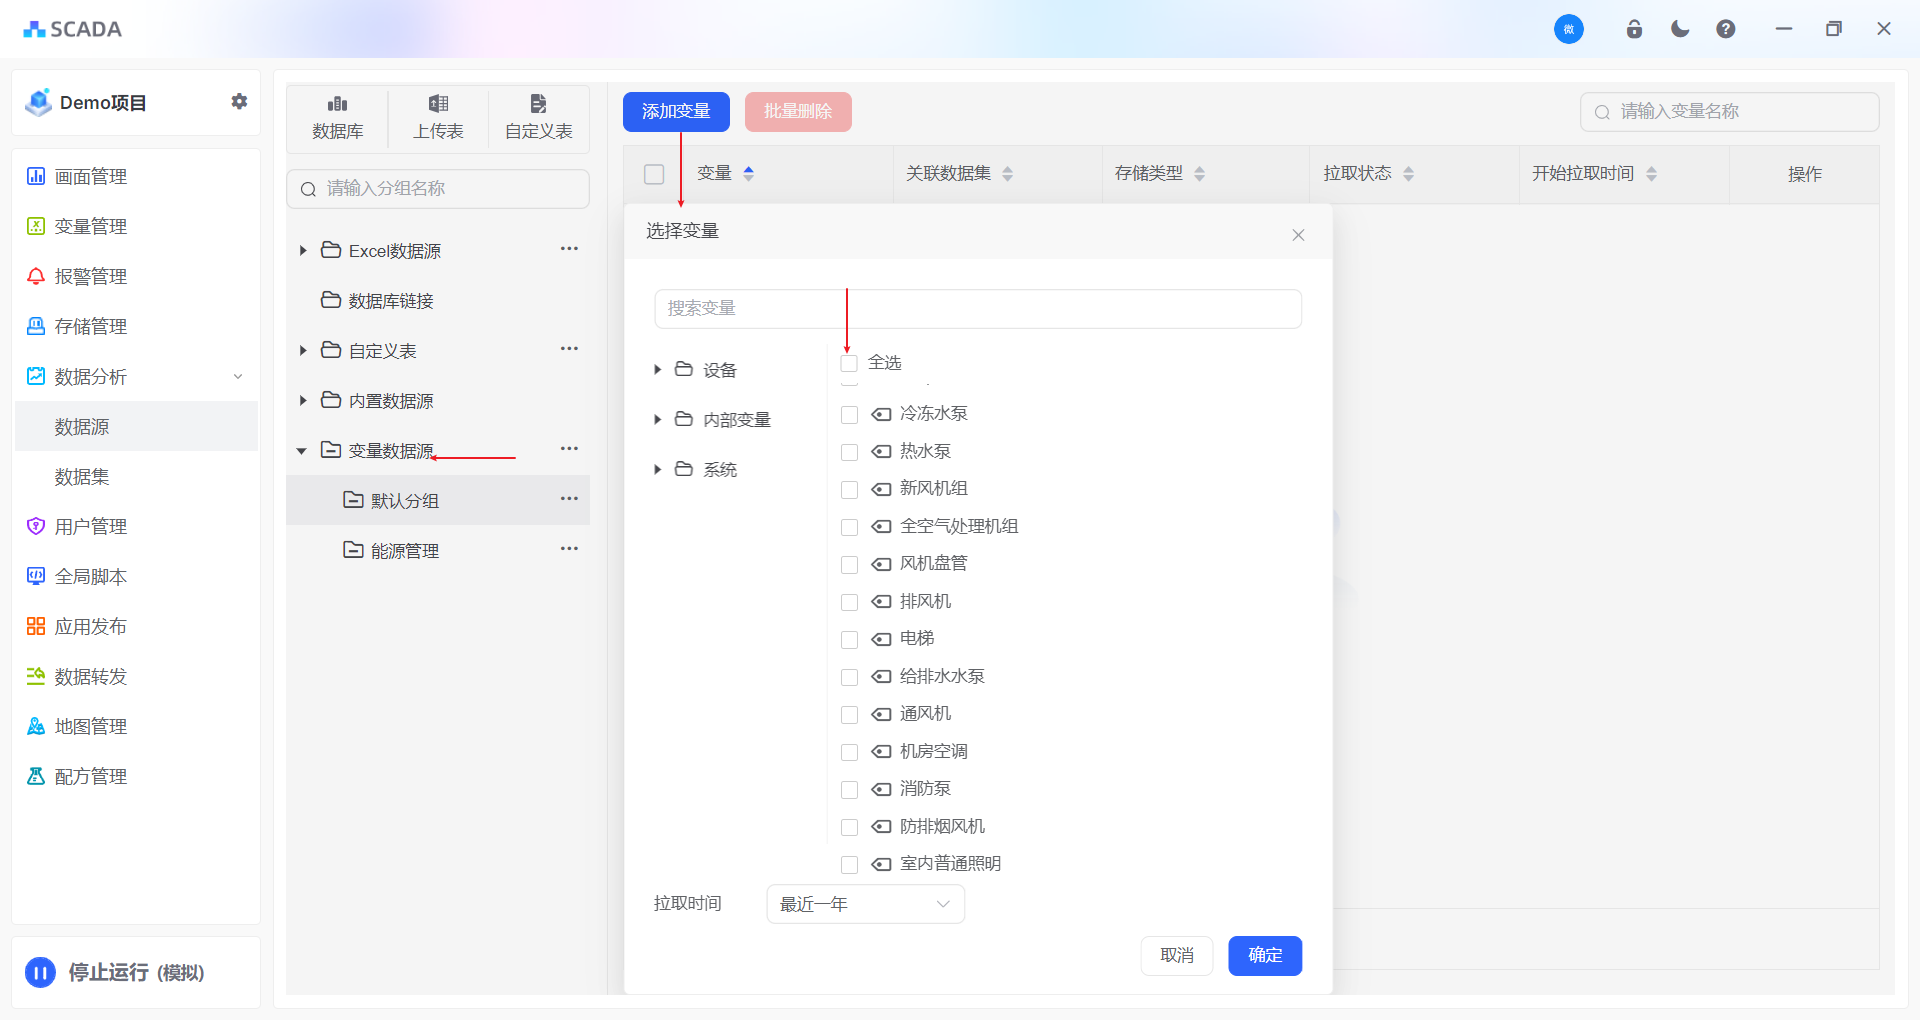The width and height of the screenshot is (1920, 1020).
Task: Select the 电梯 variable checkbox
Action: pyautogui.click(x=849, y=639)
